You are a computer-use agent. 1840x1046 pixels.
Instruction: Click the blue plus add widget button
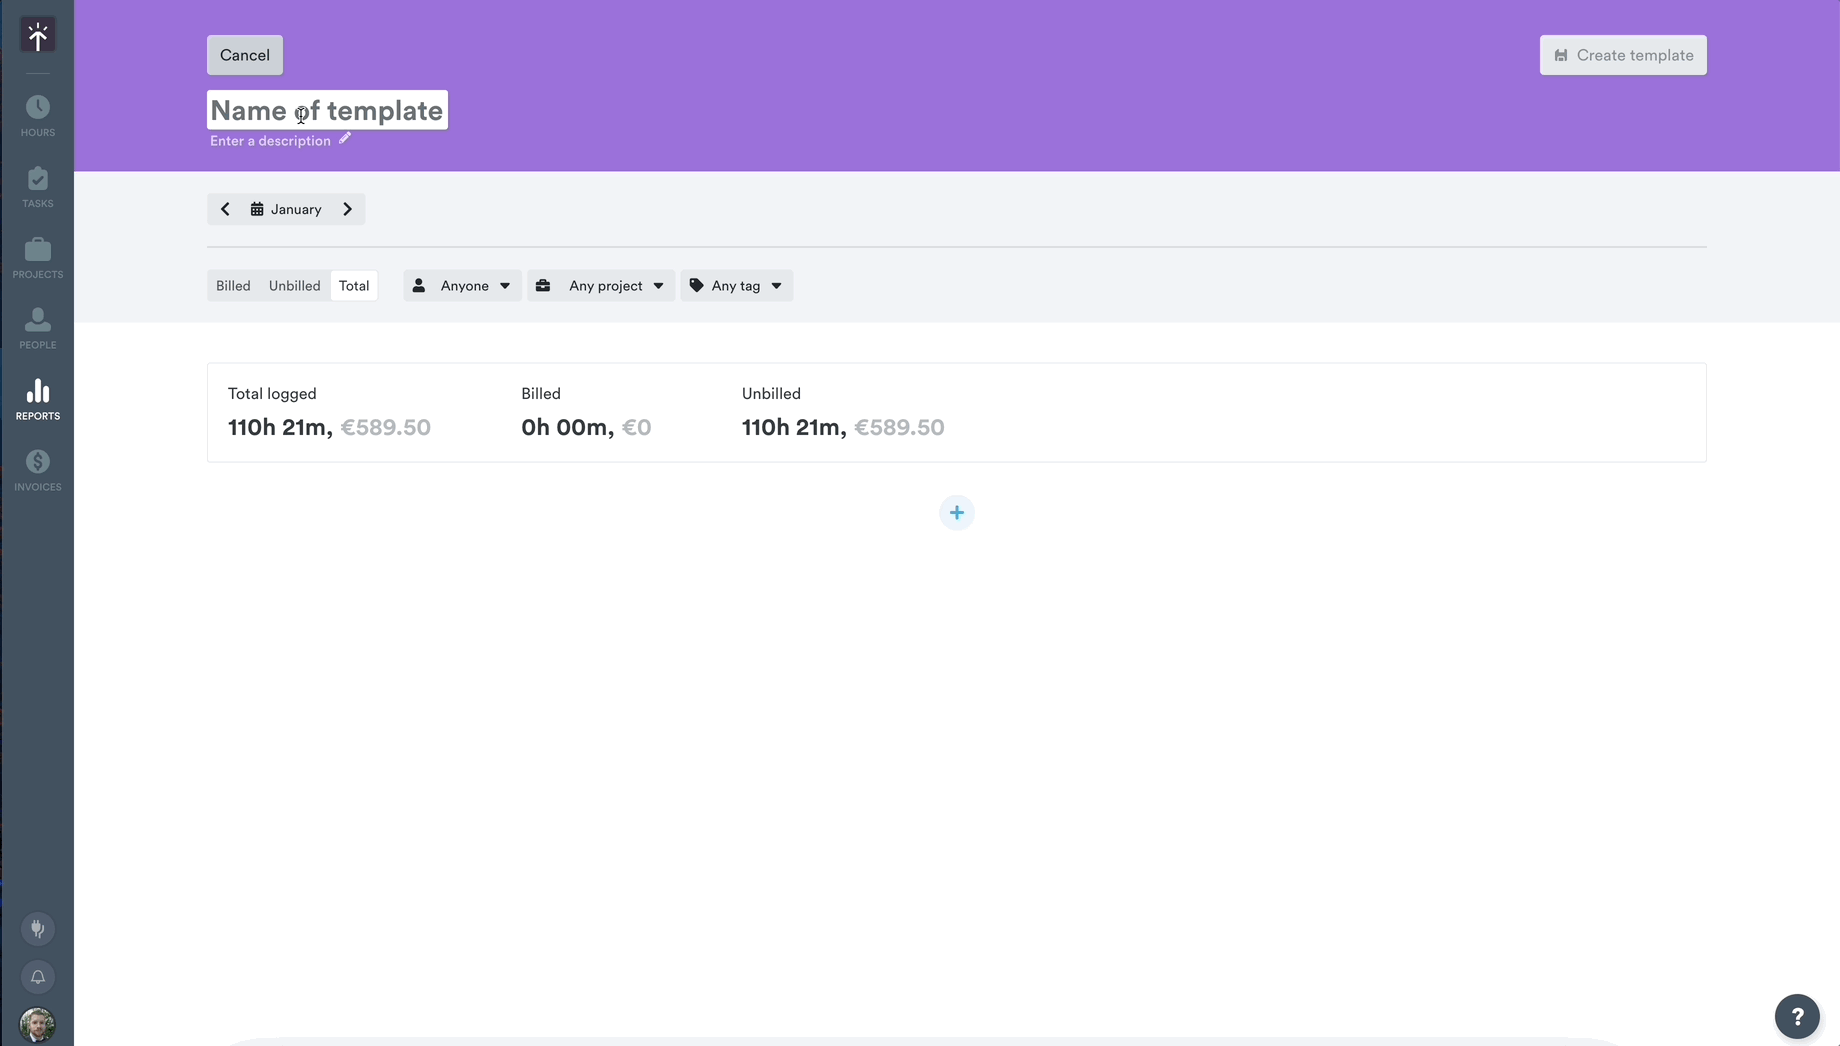tap(956, 512)
